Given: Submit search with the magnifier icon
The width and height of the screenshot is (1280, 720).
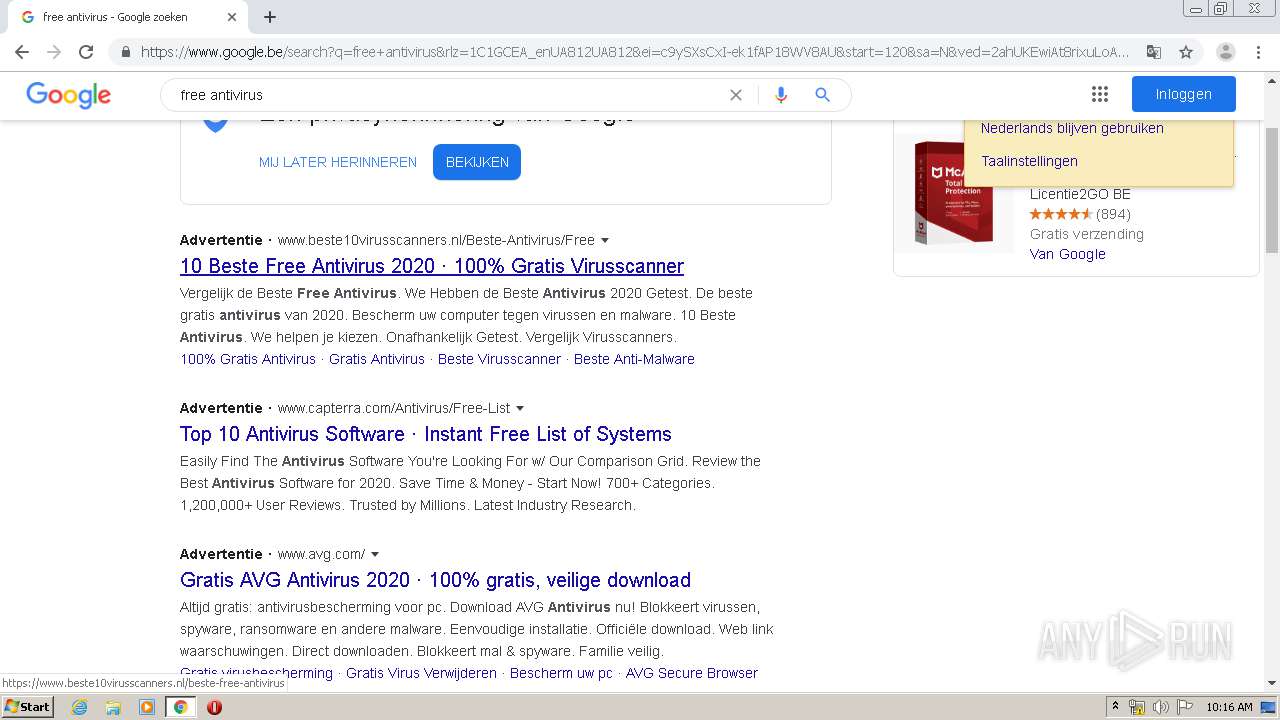Looking at the screenshot, I should point(822,95).
